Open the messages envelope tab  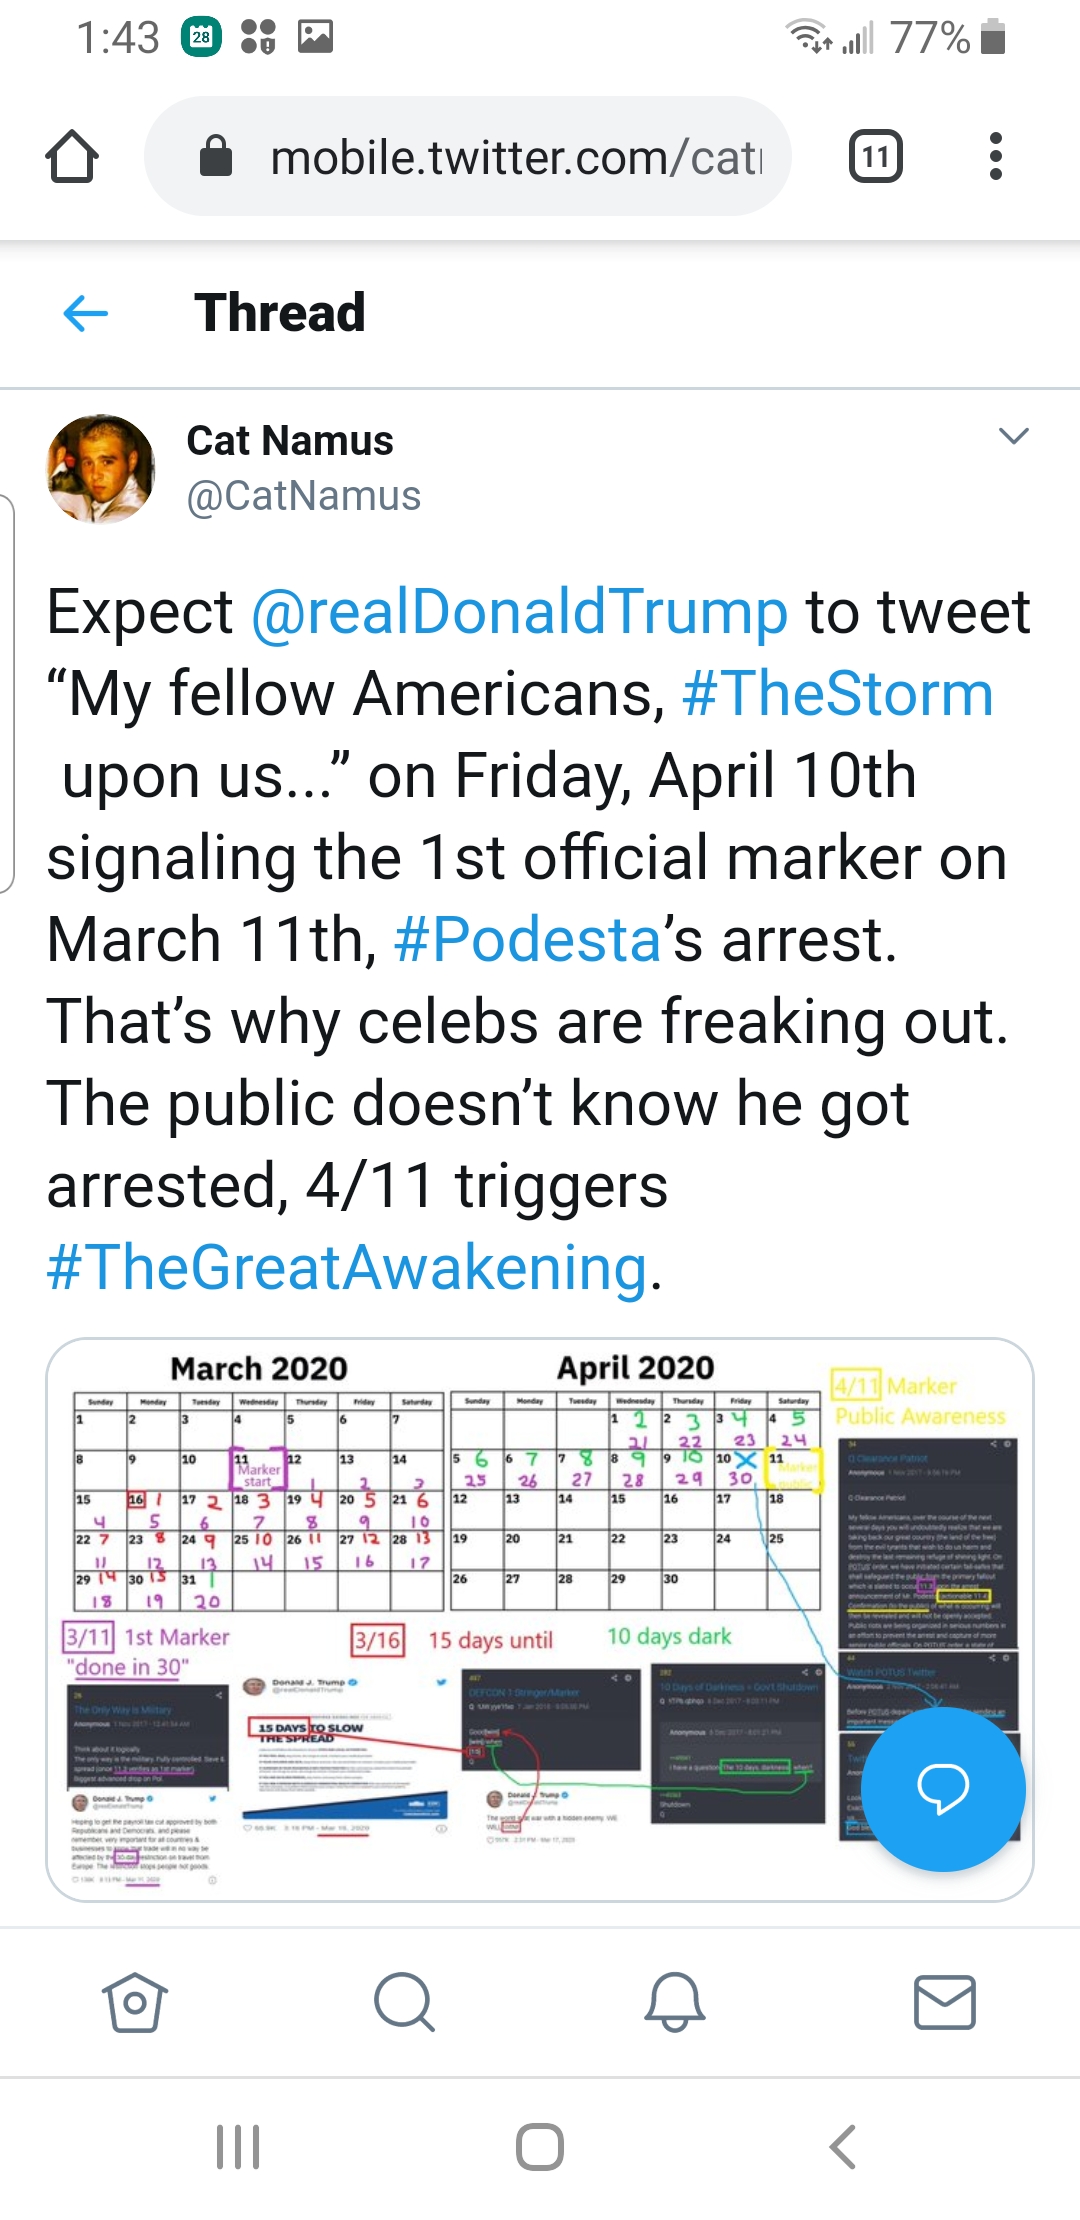point(944,2002)
